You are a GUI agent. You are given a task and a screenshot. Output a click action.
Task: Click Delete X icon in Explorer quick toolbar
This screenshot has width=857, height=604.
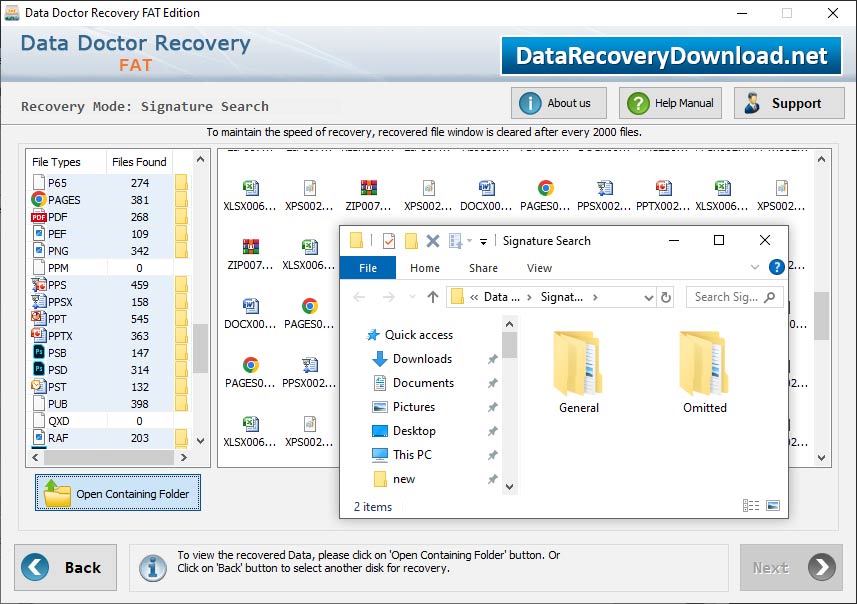433,241
